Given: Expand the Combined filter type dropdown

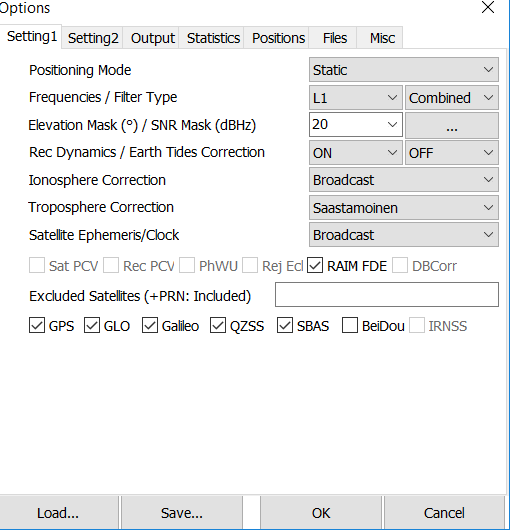Looking at the screenshot, I should click(x=452, y=98).
